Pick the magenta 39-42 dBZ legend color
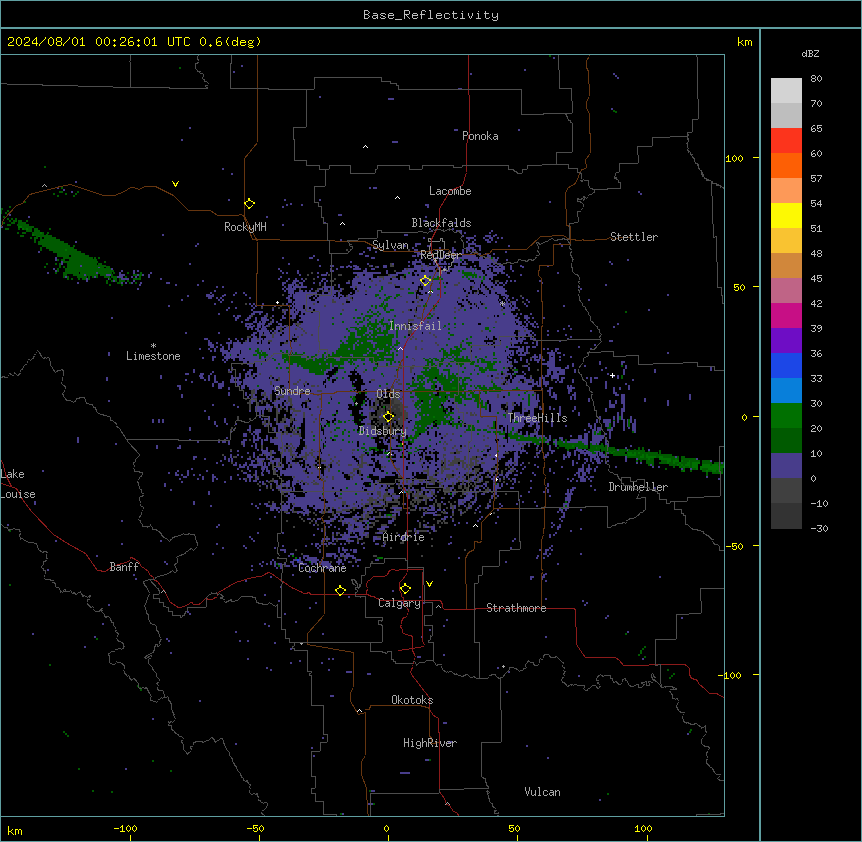This screenshot has width=862, height=842. 786,315
